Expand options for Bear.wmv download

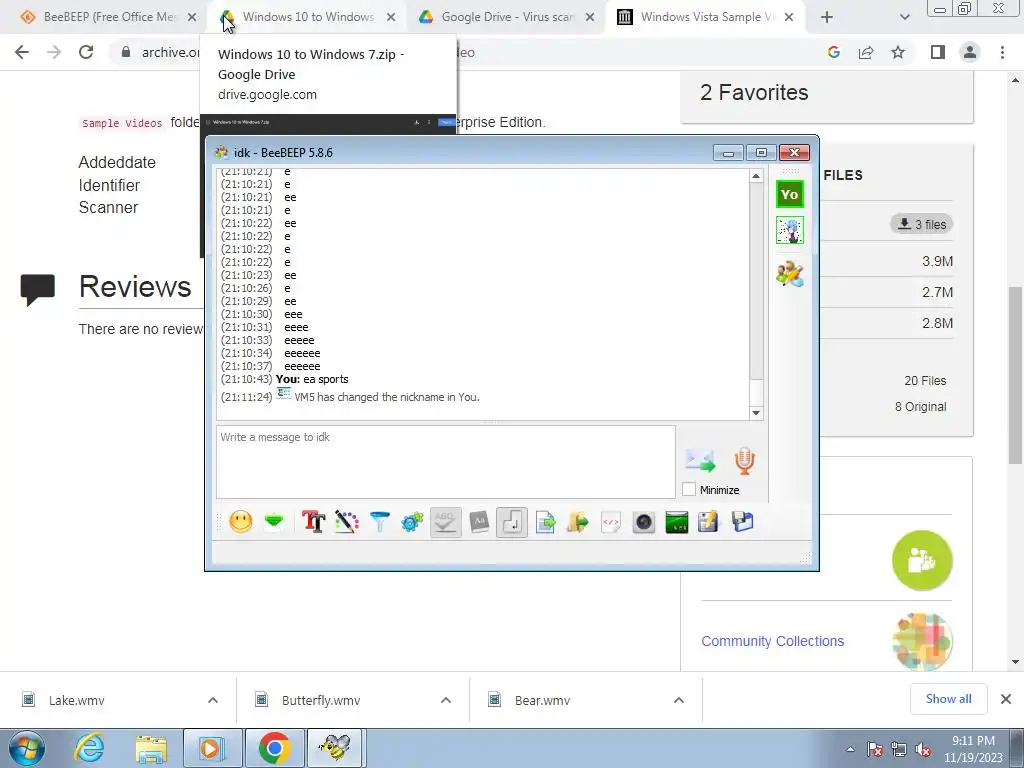[x=679, y=700]
